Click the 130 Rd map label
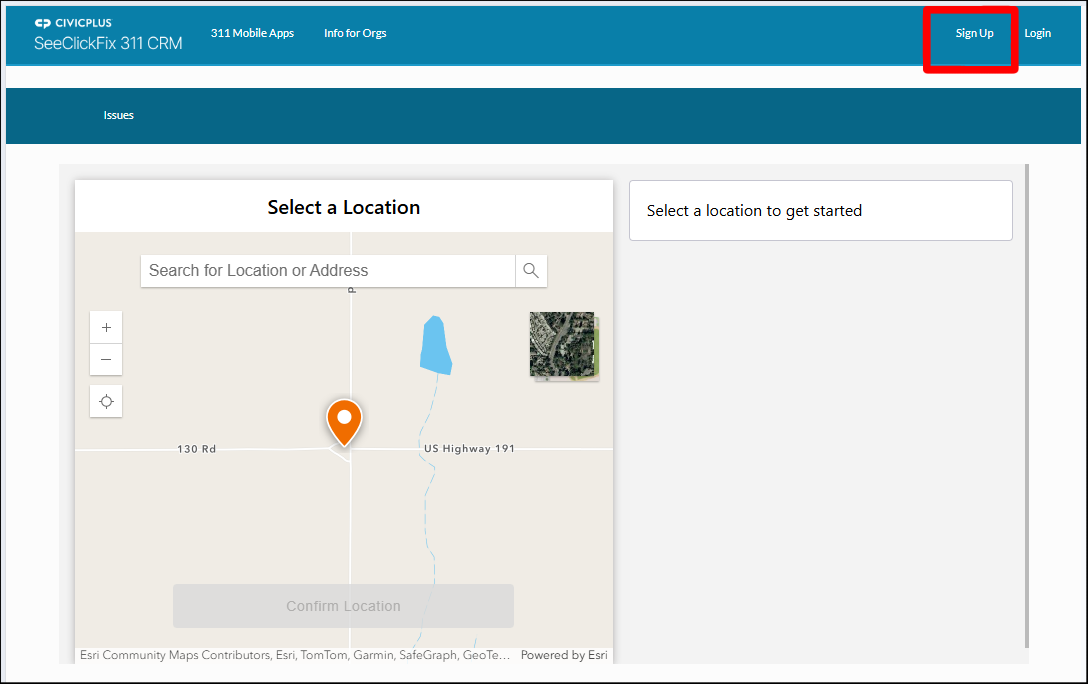 coord(196,449)
